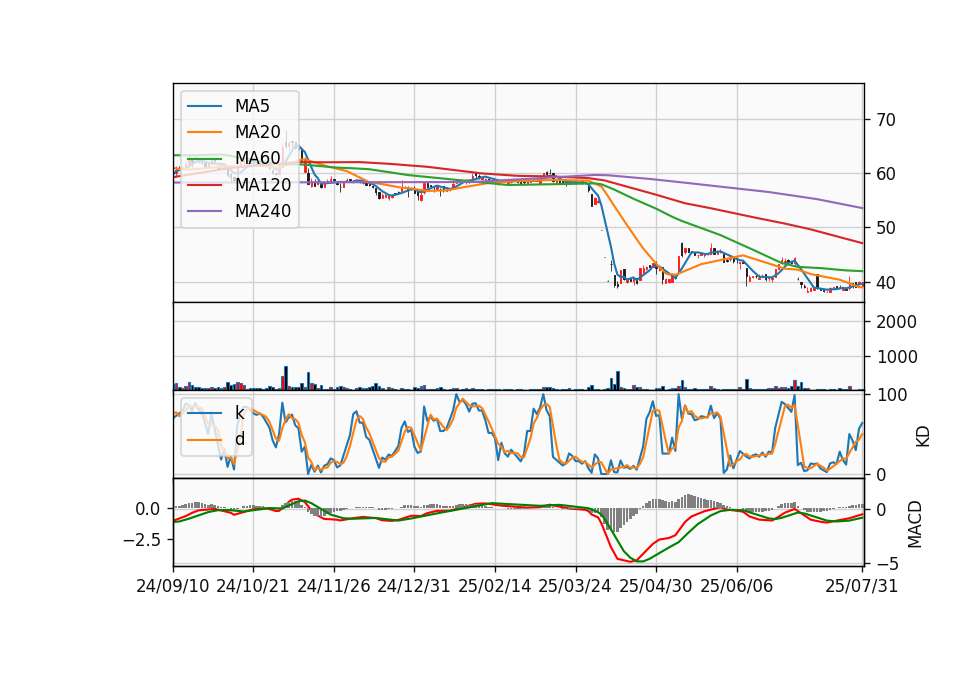The image size is (960, 690).
Task: Click the 1000 volume axis label
Action: (896, 357)
